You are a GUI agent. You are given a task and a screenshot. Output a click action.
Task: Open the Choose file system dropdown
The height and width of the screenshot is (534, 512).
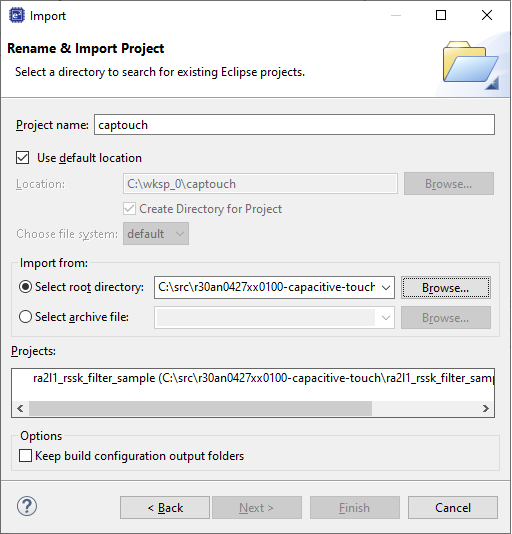156,234
